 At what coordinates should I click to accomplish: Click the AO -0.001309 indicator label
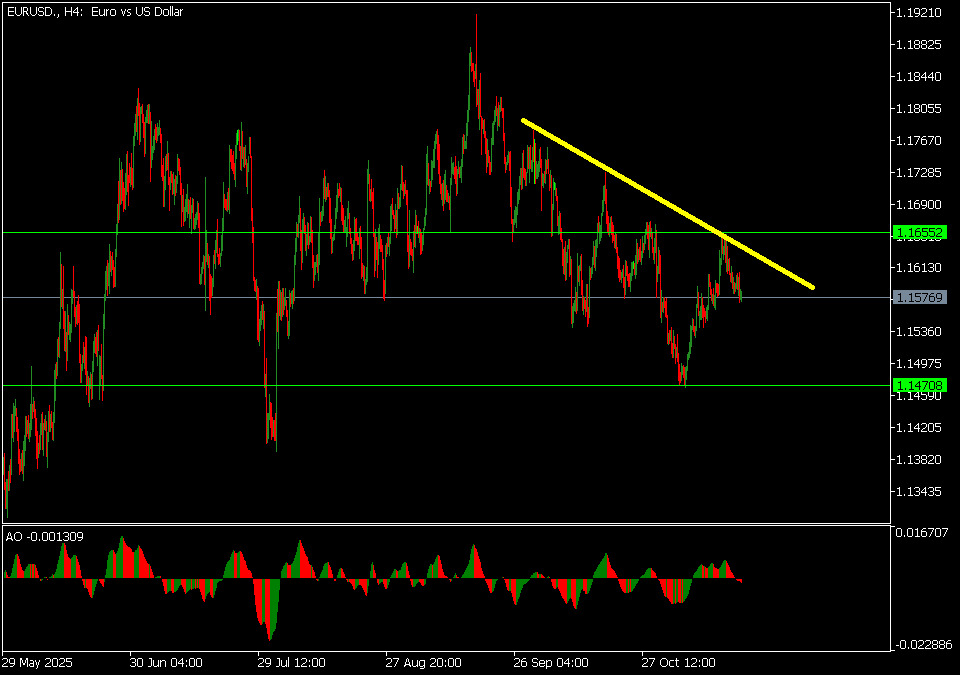pyautogui.click(x=44, y=537)
